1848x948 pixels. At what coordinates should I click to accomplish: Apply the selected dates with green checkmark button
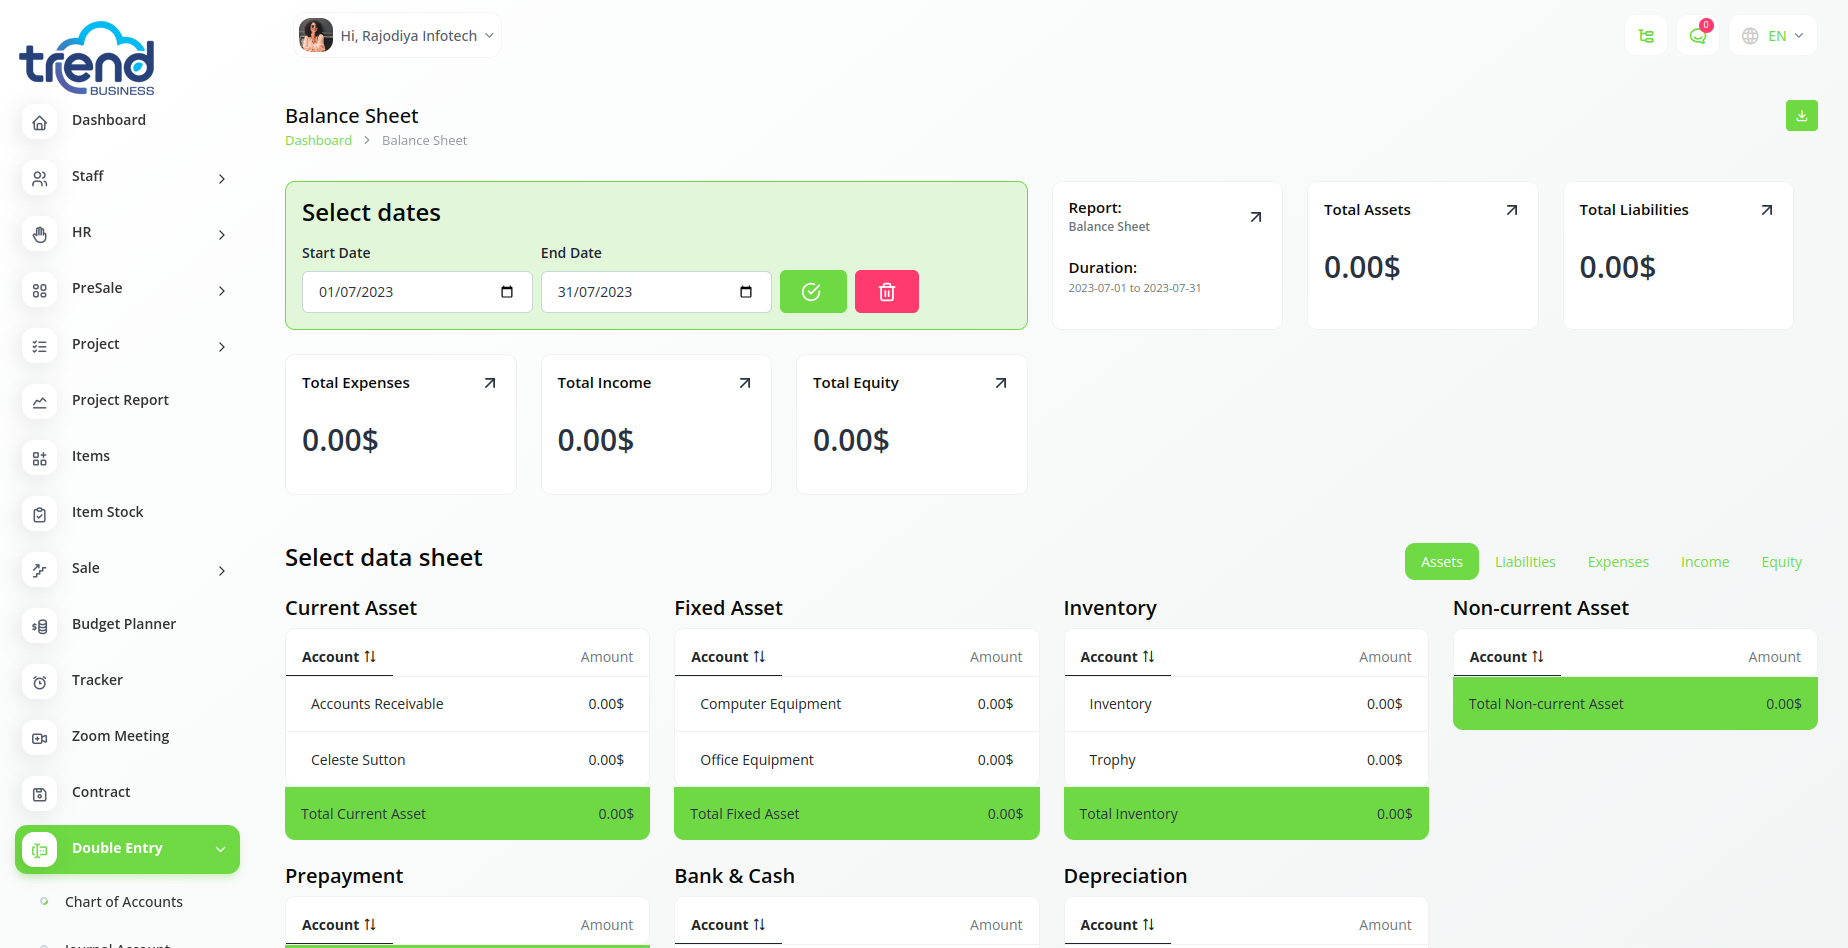pos(812,292)
